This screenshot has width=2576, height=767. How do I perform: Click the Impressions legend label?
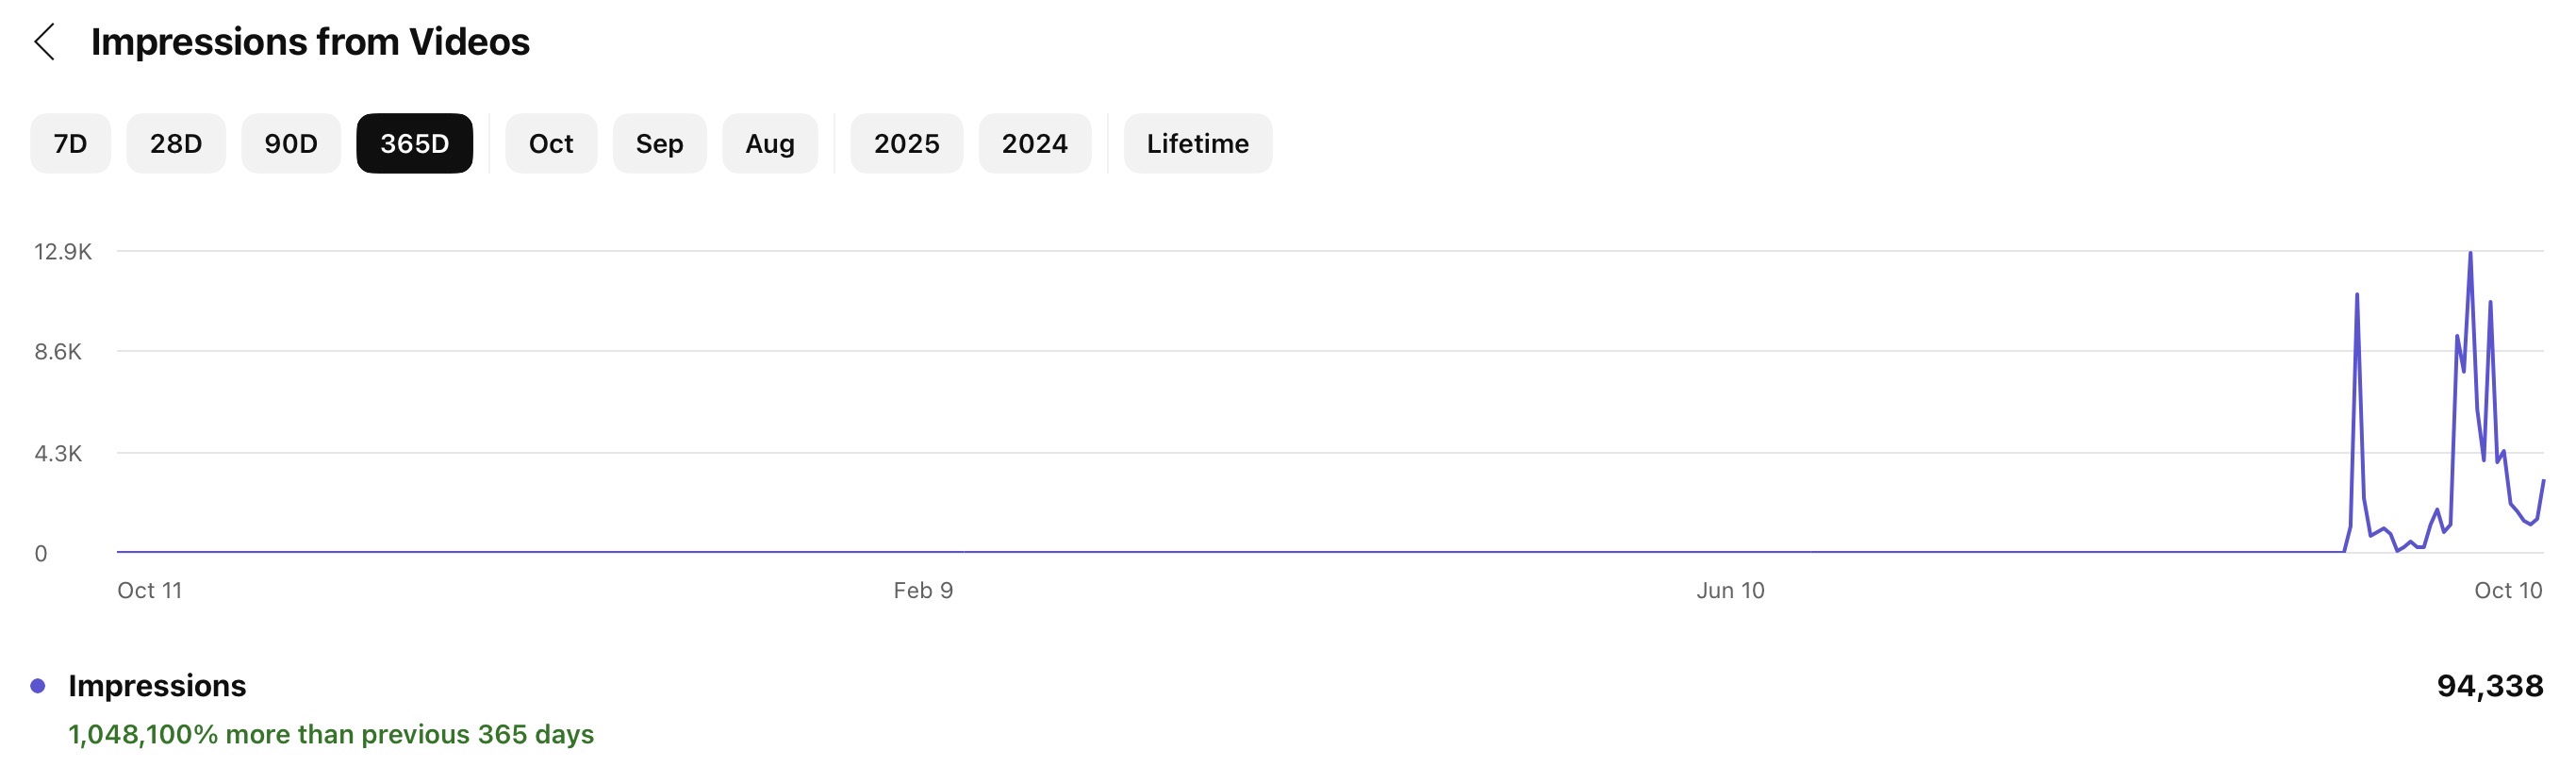(x=157, y=686)
